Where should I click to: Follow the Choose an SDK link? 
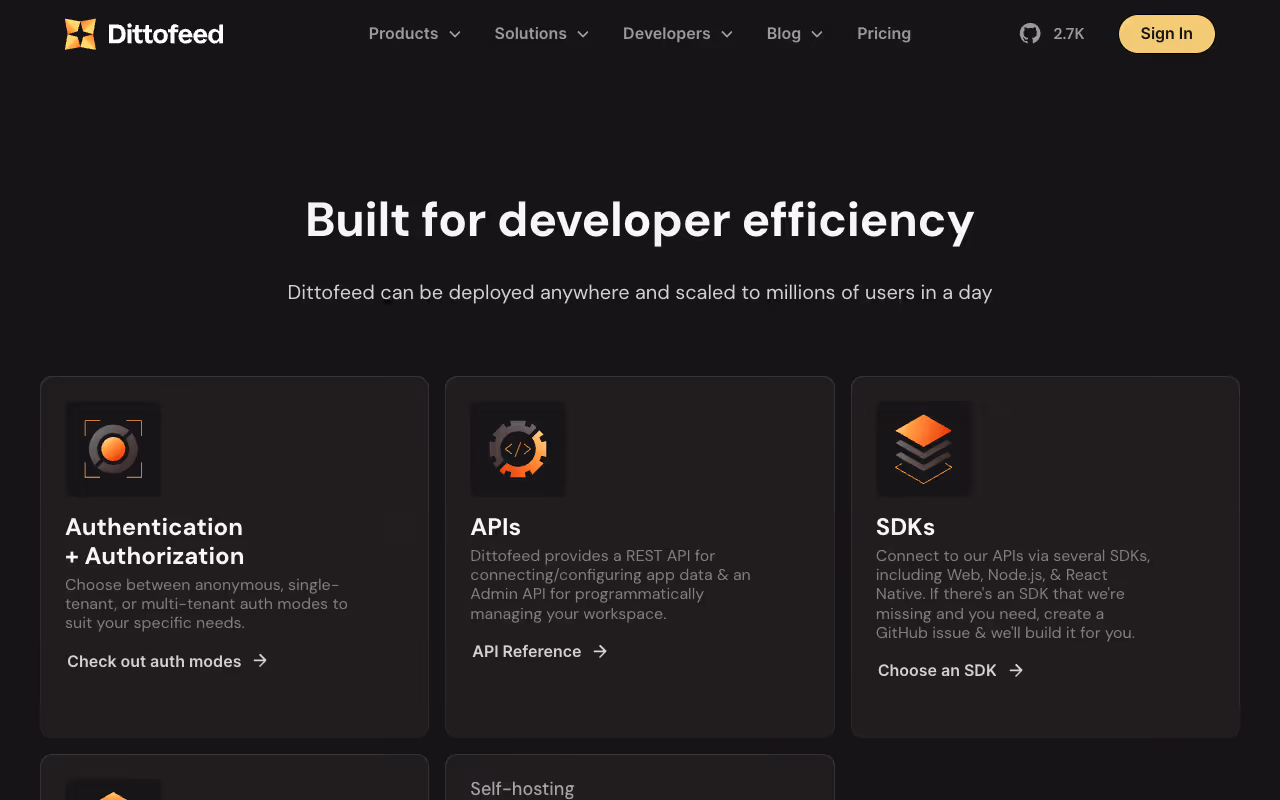pyautogui.click(x=951, y=670)
